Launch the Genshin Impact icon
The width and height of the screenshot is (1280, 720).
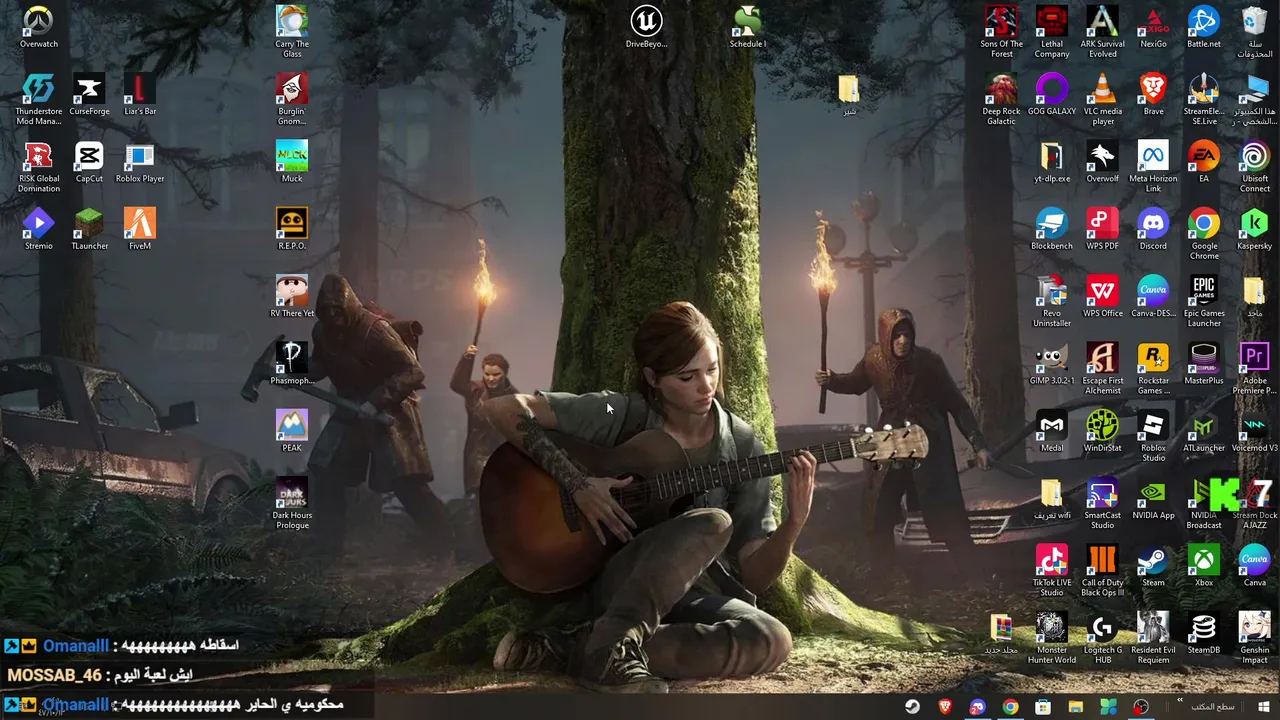click(x=1254, y=638)
